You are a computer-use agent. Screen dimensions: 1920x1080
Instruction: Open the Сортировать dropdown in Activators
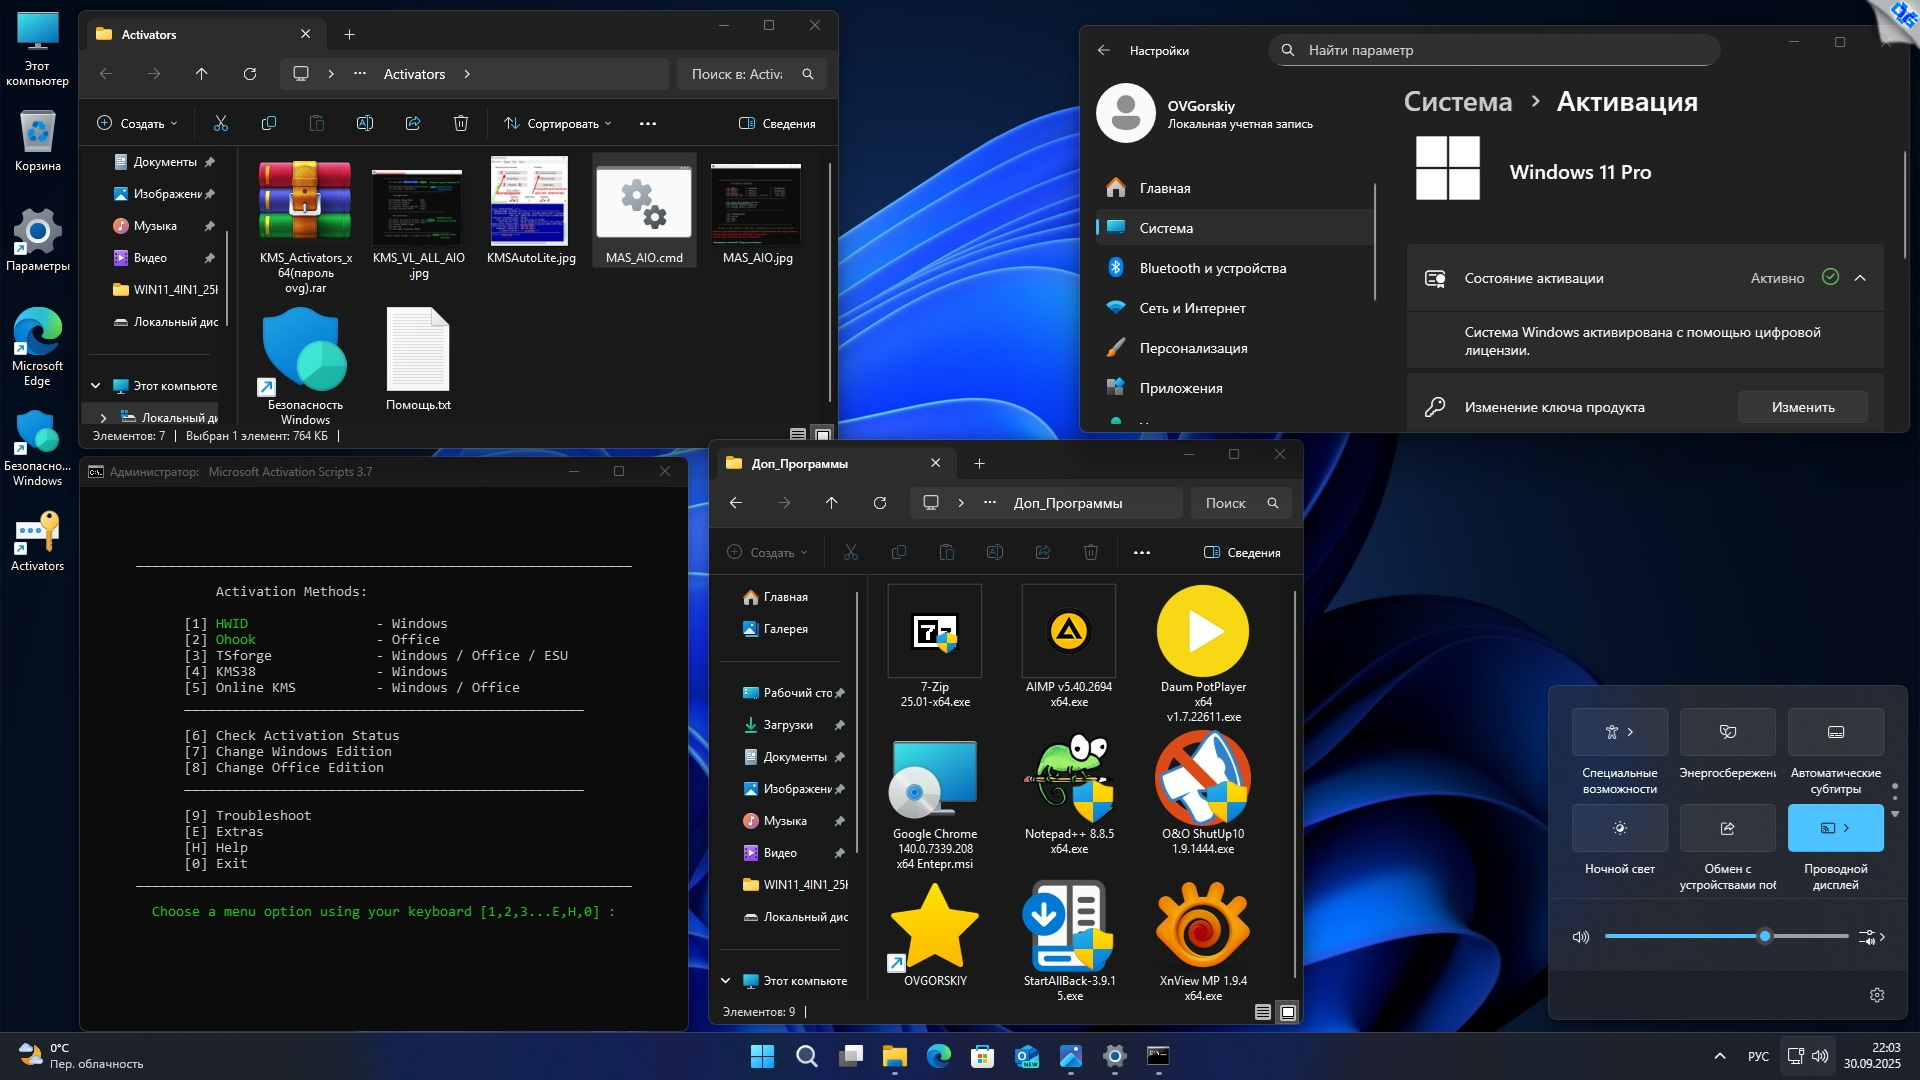(558, 123)
